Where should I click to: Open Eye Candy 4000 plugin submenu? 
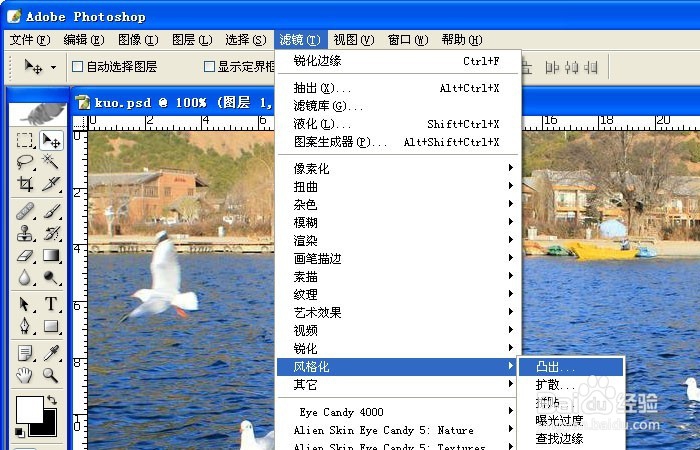click(398, 412)
